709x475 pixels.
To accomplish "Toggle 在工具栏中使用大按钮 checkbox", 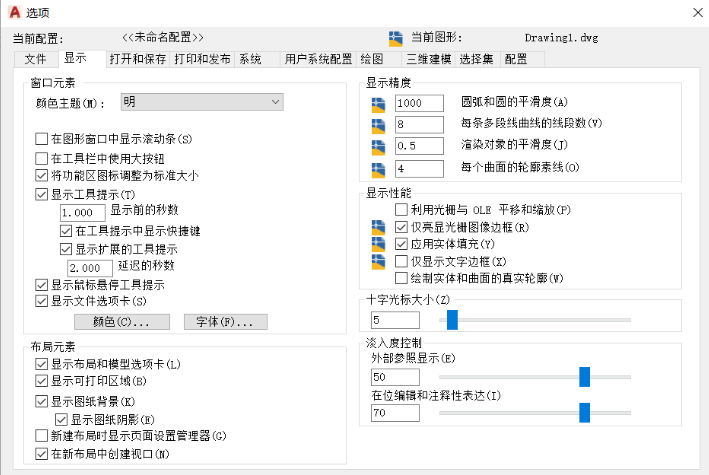I will click(41, 158).
